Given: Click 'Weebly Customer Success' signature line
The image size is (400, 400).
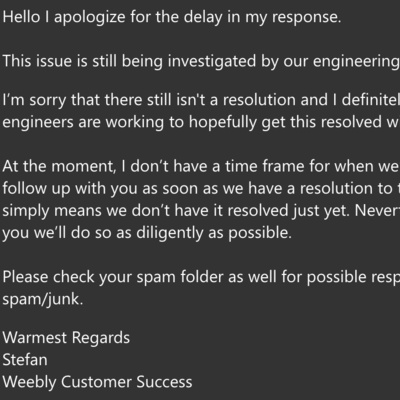Looking at the screenshot, I should click(97, 382).
